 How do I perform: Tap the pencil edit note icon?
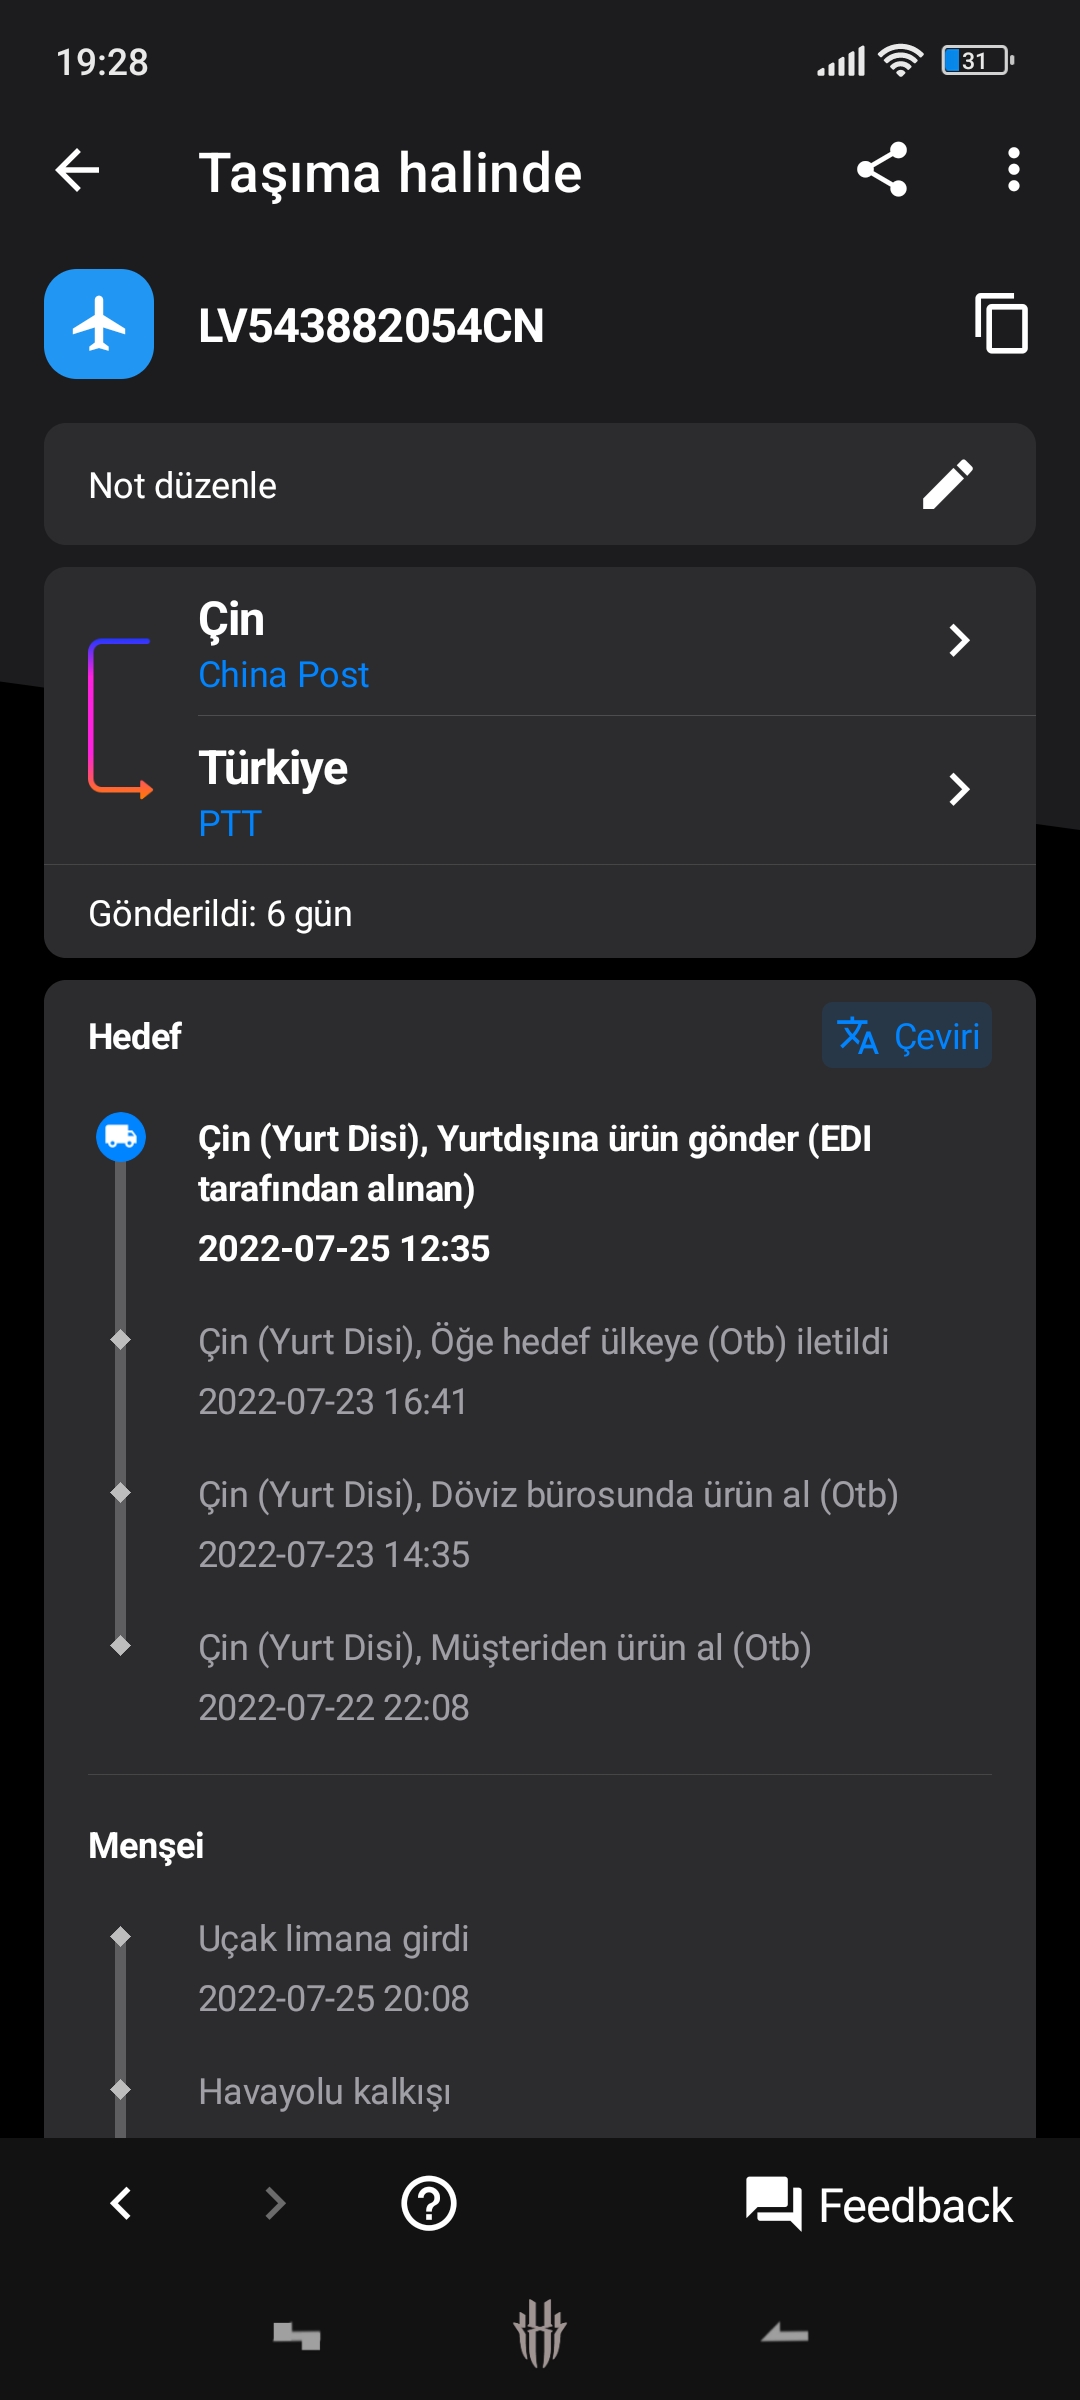point(947,485)
